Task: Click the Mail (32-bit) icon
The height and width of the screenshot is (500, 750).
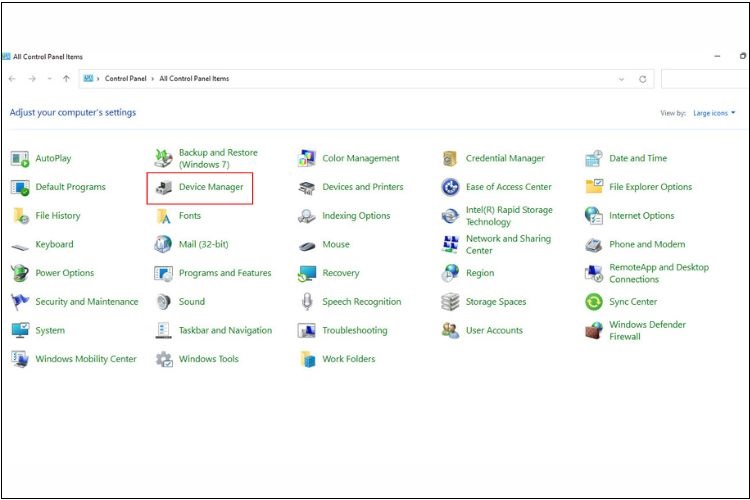Action: [163, 244]
